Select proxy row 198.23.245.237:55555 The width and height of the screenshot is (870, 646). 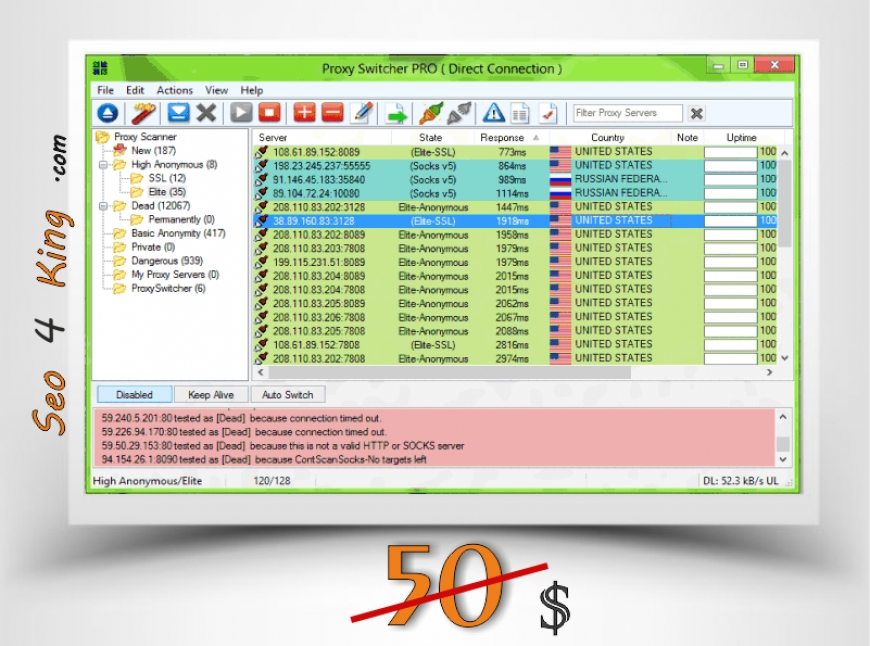[515, 166]
